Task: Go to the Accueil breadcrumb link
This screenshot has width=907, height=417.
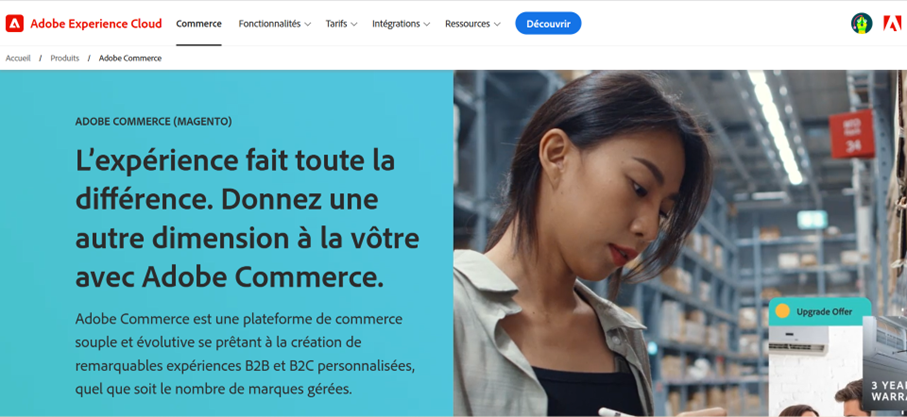Action: click(18, 58)
